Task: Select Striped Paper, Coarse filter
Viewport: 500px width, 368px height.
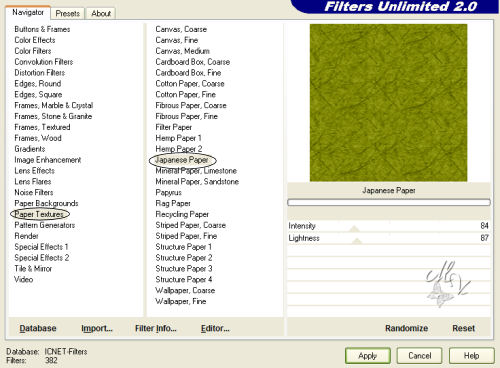Action: 191,225
